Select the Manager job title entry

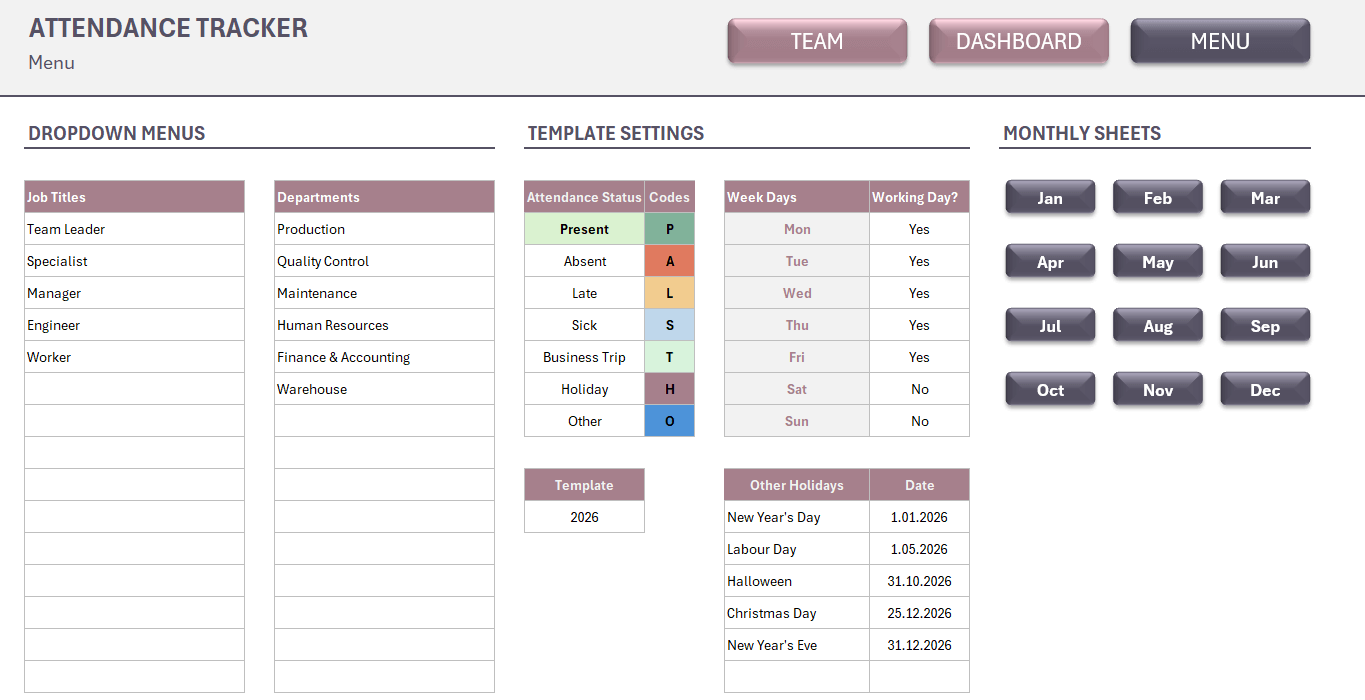[x=134, y=293]
